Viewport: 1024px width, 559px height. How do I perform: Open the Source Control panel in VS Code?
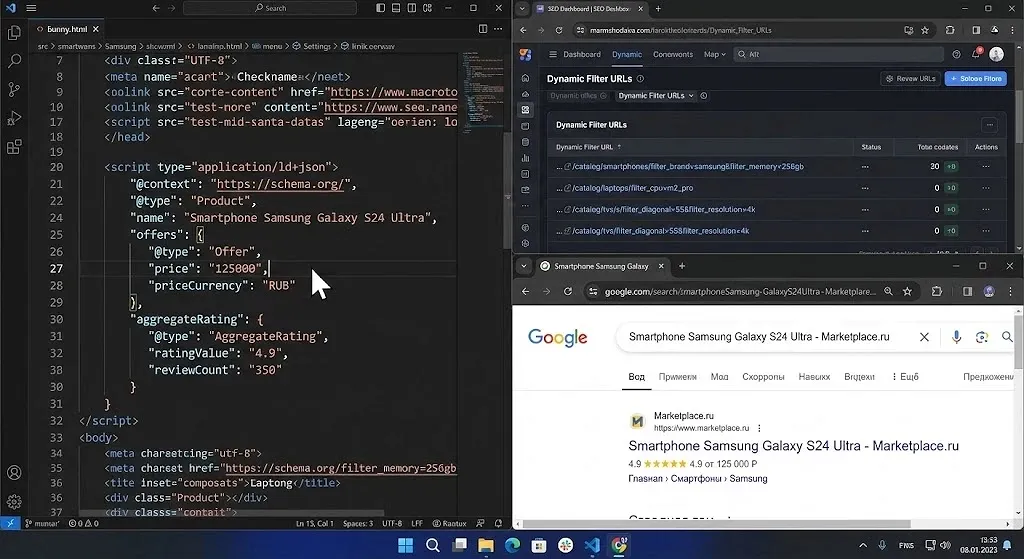click(14, 90)
